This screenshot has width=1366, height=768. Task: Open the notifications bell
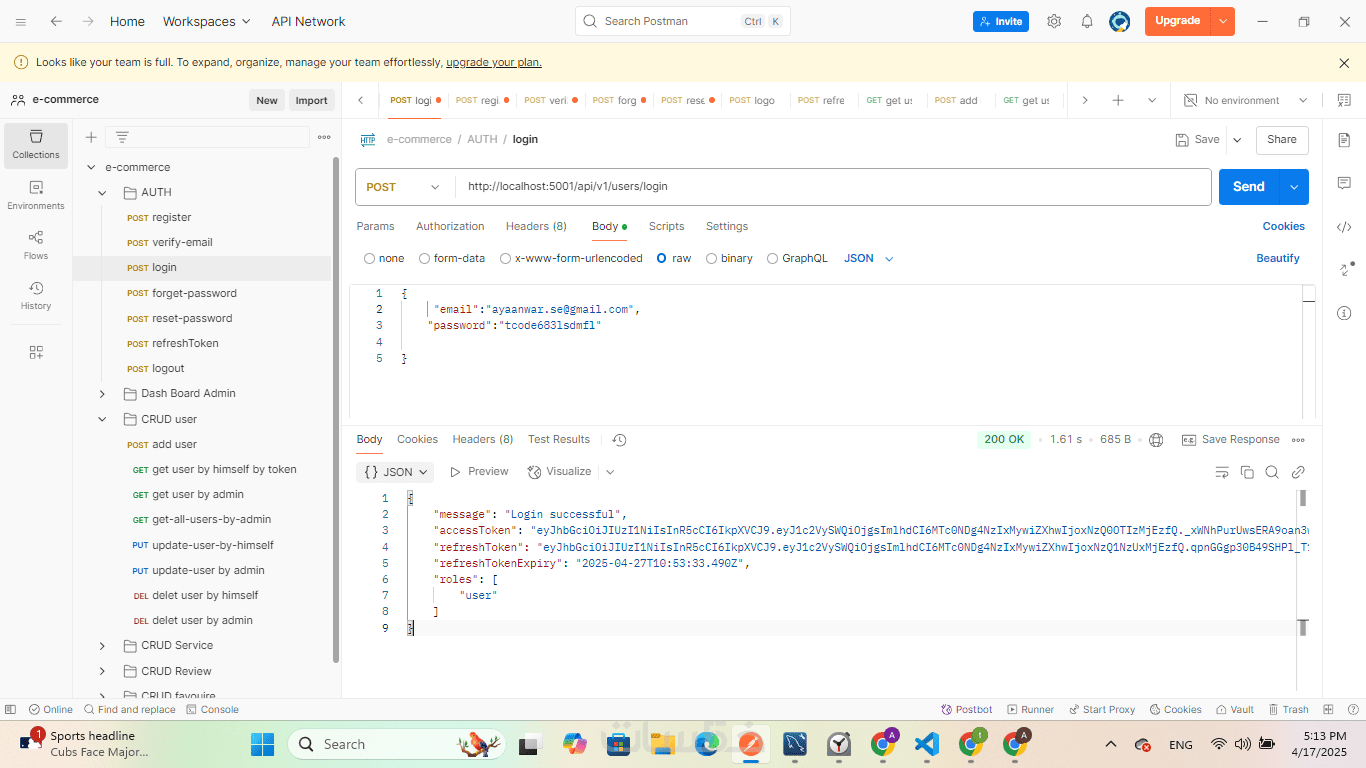point(1087,21)
